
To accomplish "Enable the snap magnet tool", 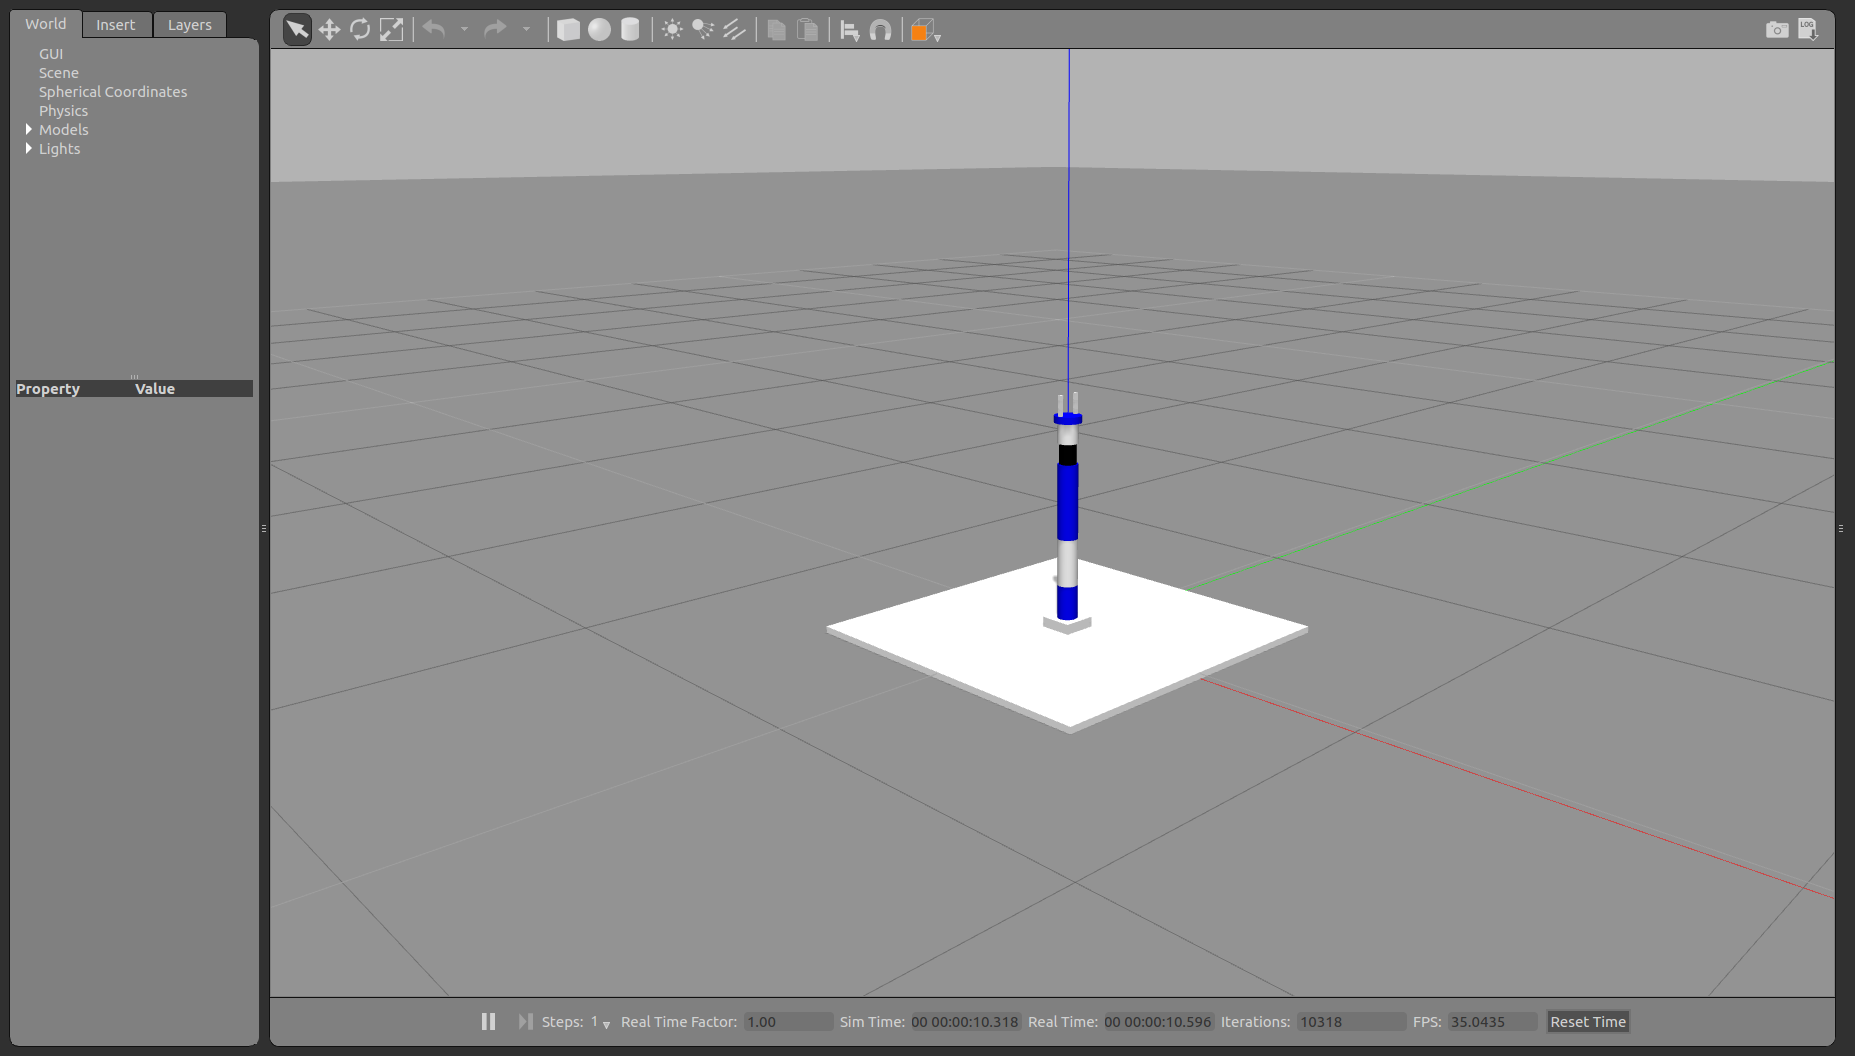I will pyautogui.click(x=880, y=30).
